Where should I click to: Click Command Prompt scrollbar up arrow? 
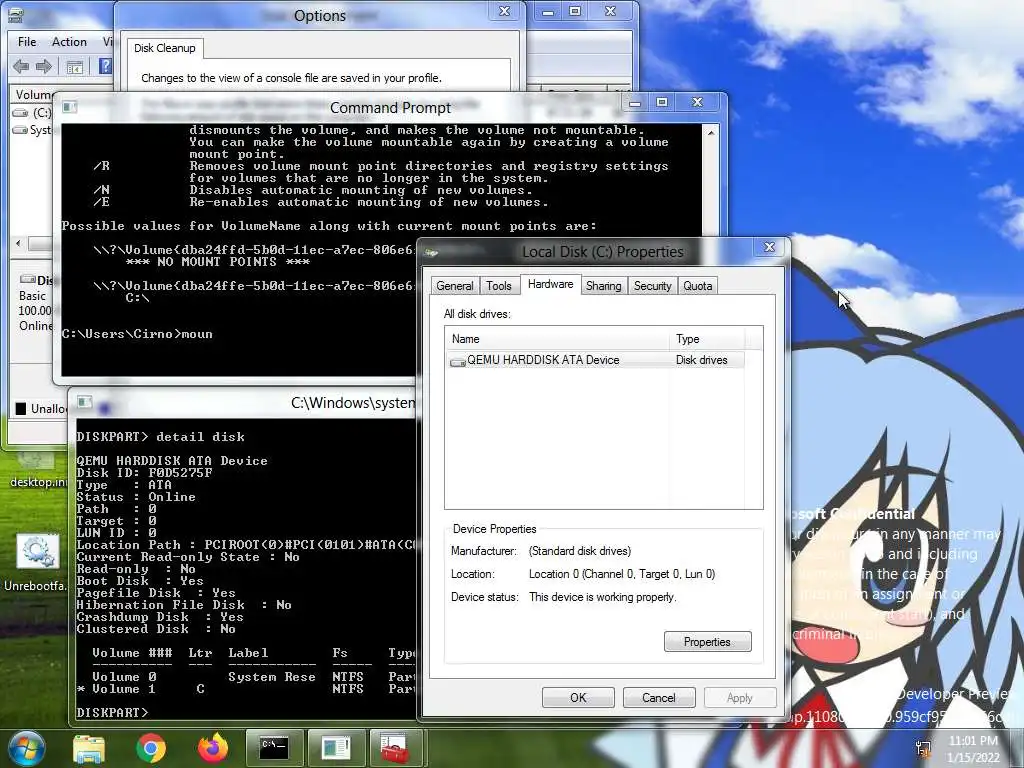point(711,133)
